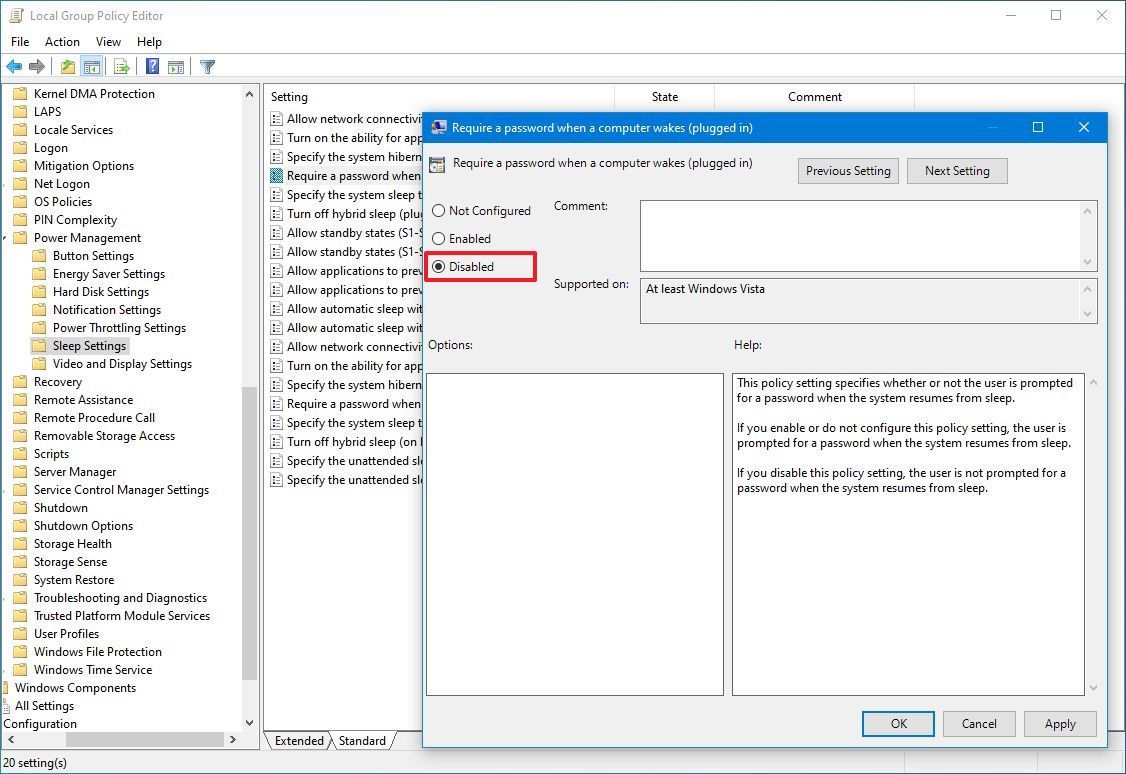Click the Show/Hide Action Pane icon
Image resolution: width=1126 pixels, height=774 pixels.
pos(176,66)
